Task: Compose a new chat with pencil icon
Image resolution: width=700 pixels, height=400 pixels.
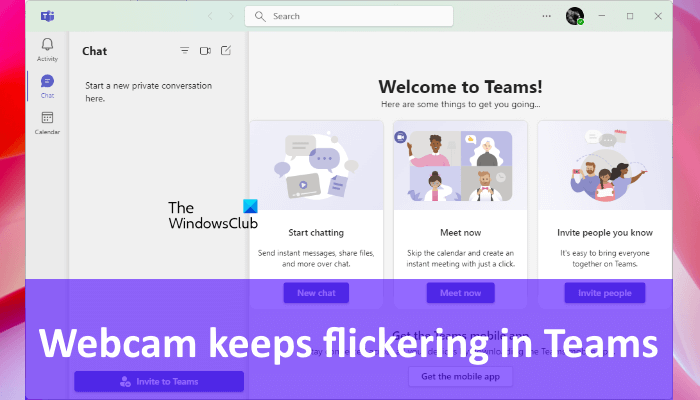Action: pyautogui.click(x=226, y=50)
